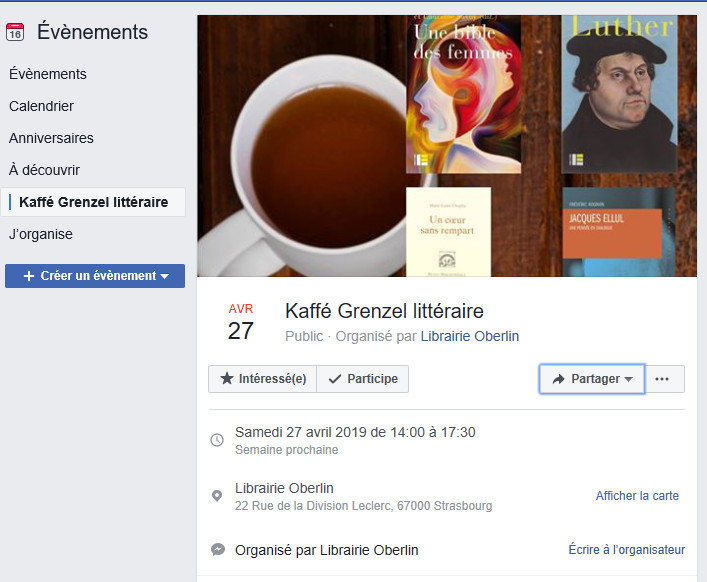The image size is (707, 582).
Task: Open the event cover photo
Action: click(x=447, y=146)
